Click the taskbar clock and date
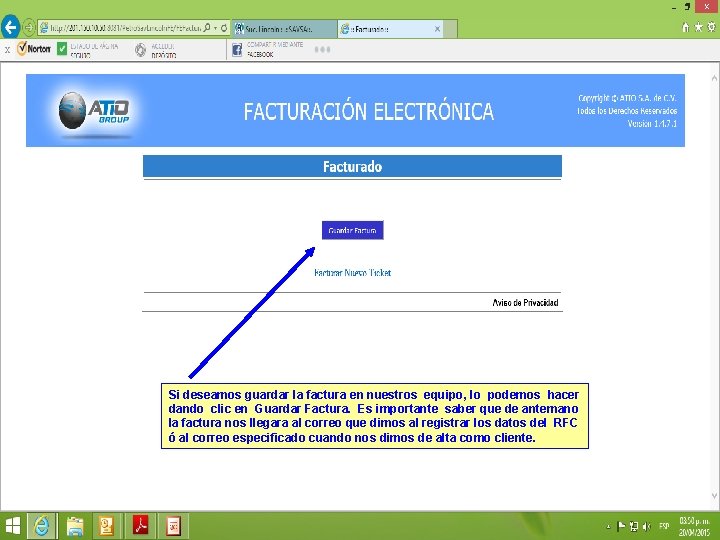The width and height of the screenshot is (720, 540). pos(694,526)
